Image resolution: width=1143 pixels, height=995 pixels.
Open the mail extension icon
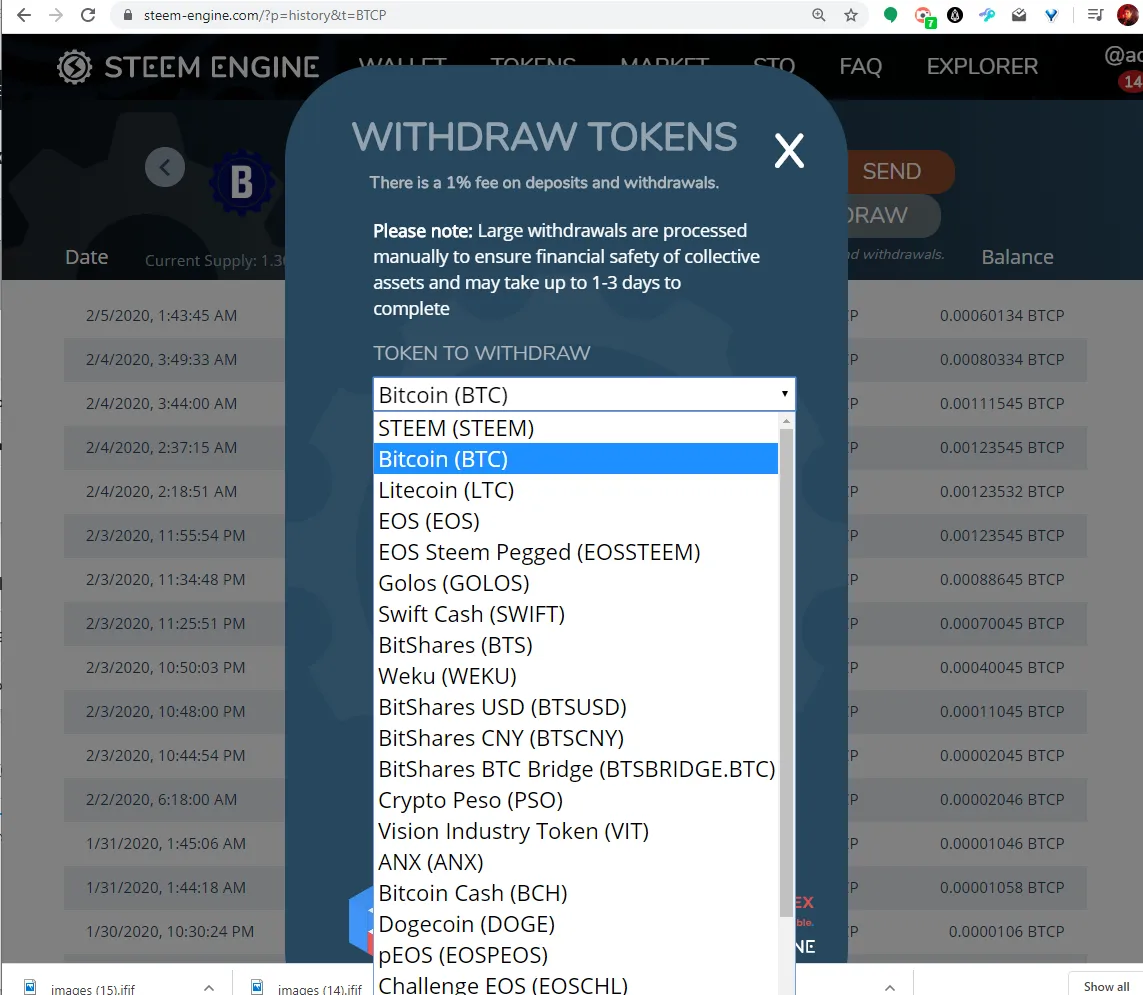point(1019,15)
